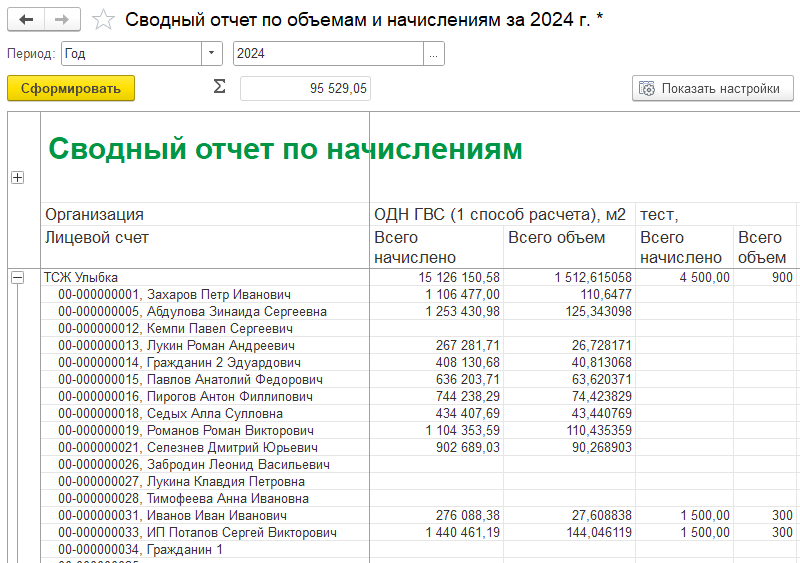
Task: Open Показать настройки
Action: pyautogui.click(x=713, y=88)
